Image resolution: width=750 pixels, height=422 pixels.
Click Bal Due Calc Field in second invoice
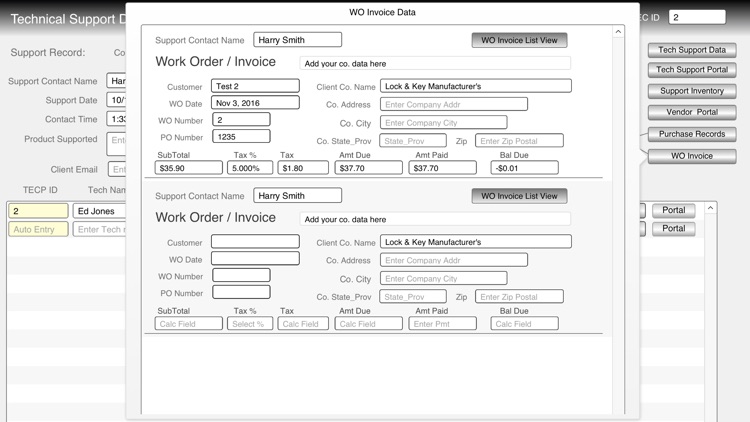(524, 323)
